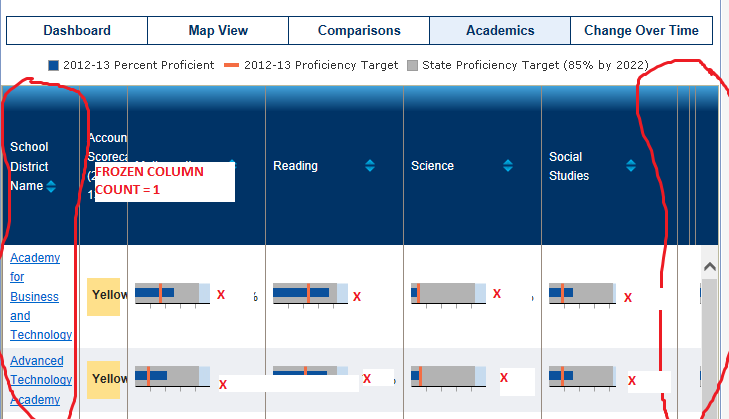The width and height of the screenshot is (729, 419).
Task: Open the Change Over Time tab
Action: click(641, 31)
